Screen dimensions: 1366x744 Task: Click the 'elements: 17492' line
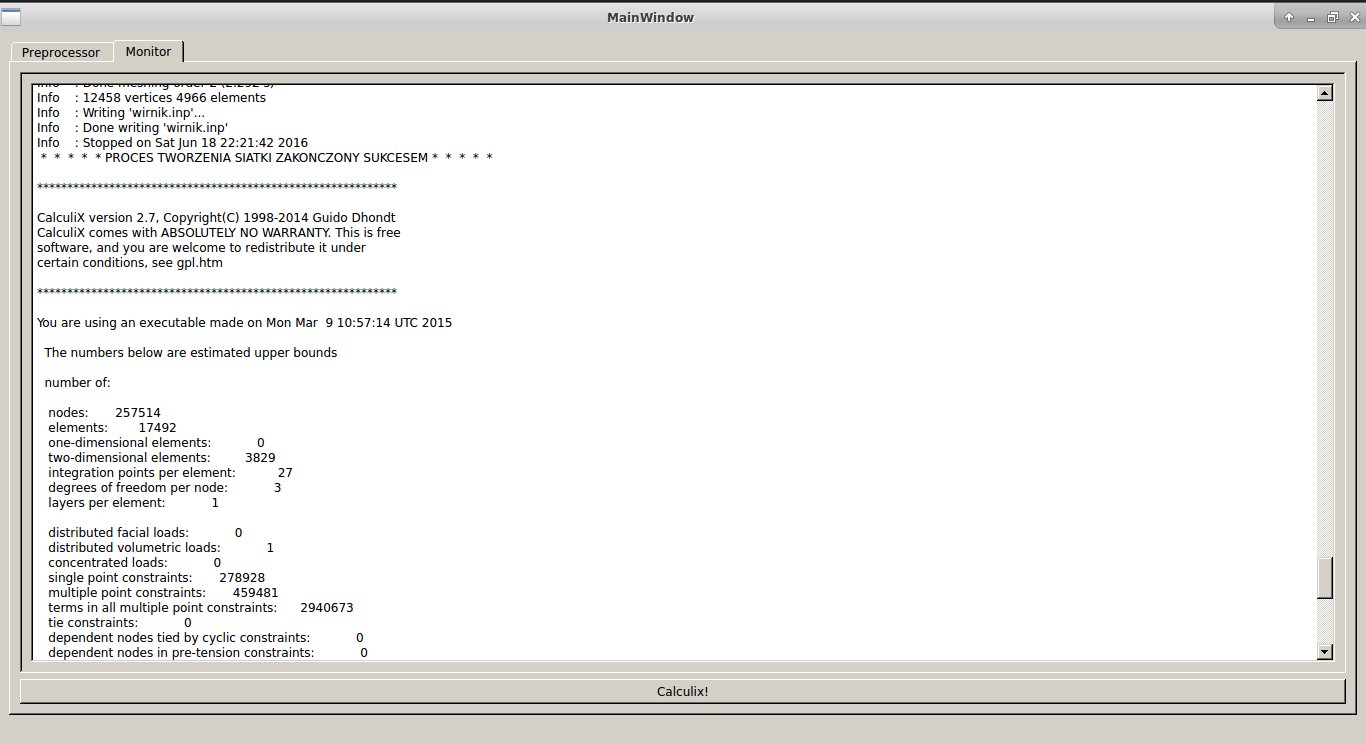click(x=112, y=428)
